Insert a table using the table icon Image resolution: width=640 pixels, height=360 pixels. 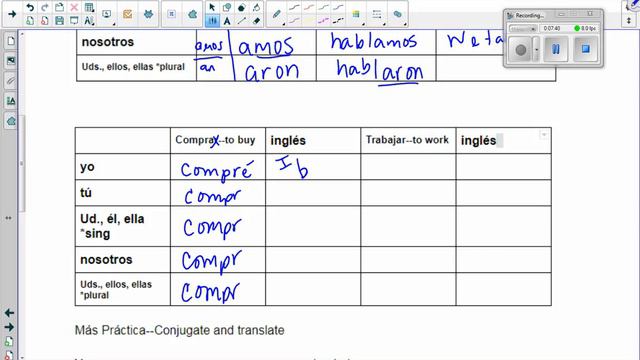[x=89, y=7]
